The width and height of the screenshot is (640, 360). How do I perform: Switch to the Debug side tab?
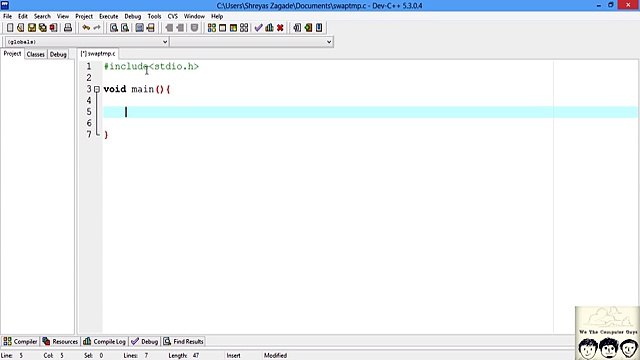pyautogui.click(x=58, y=54)
